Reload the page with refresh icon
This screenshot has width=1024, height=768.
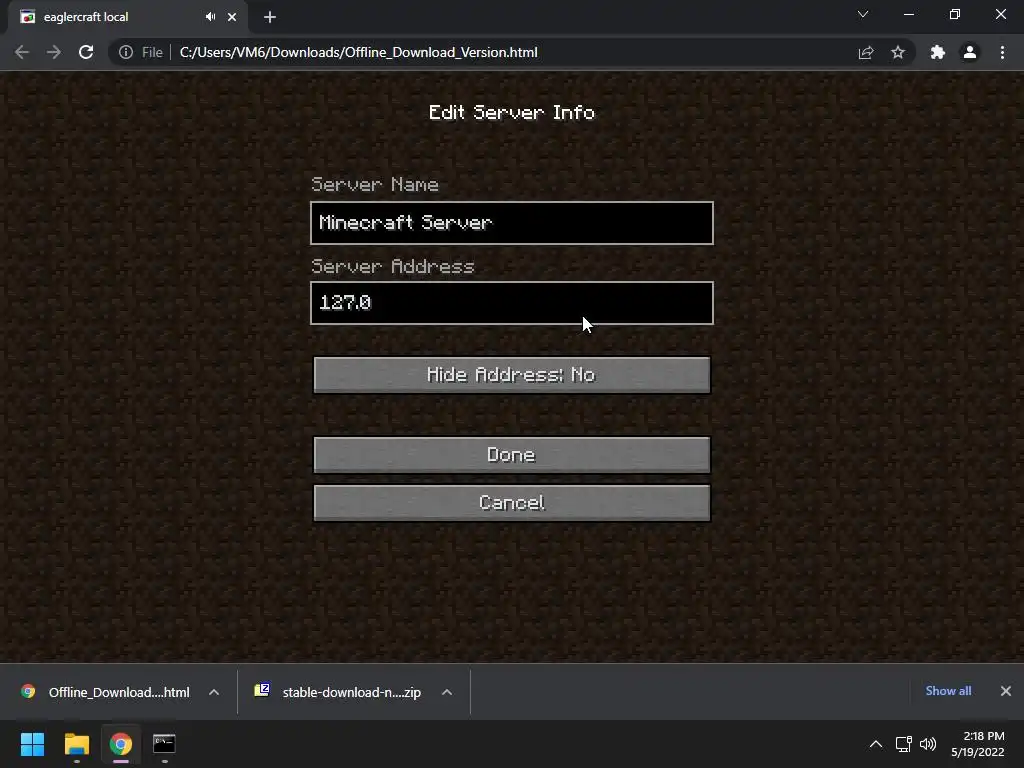pos(86,52)
